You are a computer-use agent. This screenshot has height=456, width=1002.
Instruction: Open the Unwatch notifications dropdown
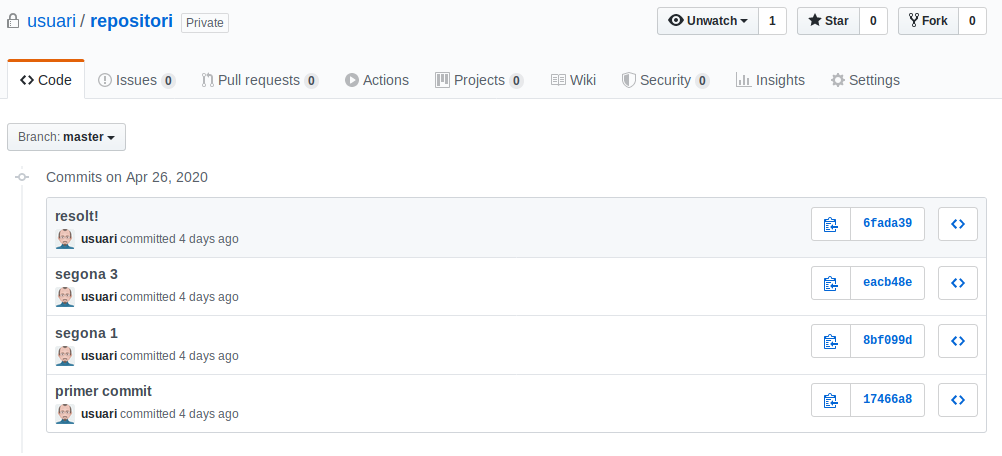[x=708, y=21]
